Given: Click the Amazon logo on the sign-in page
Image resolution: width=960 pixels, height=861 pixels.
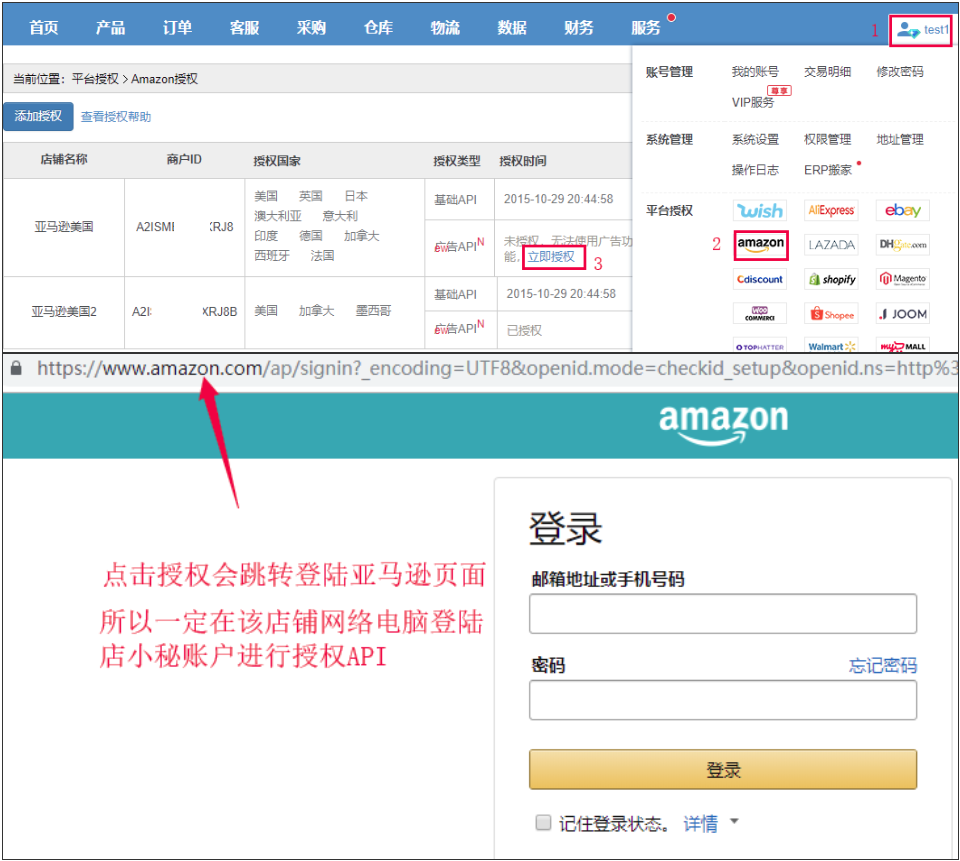Looking at the screenshot, I should [723, 424].
